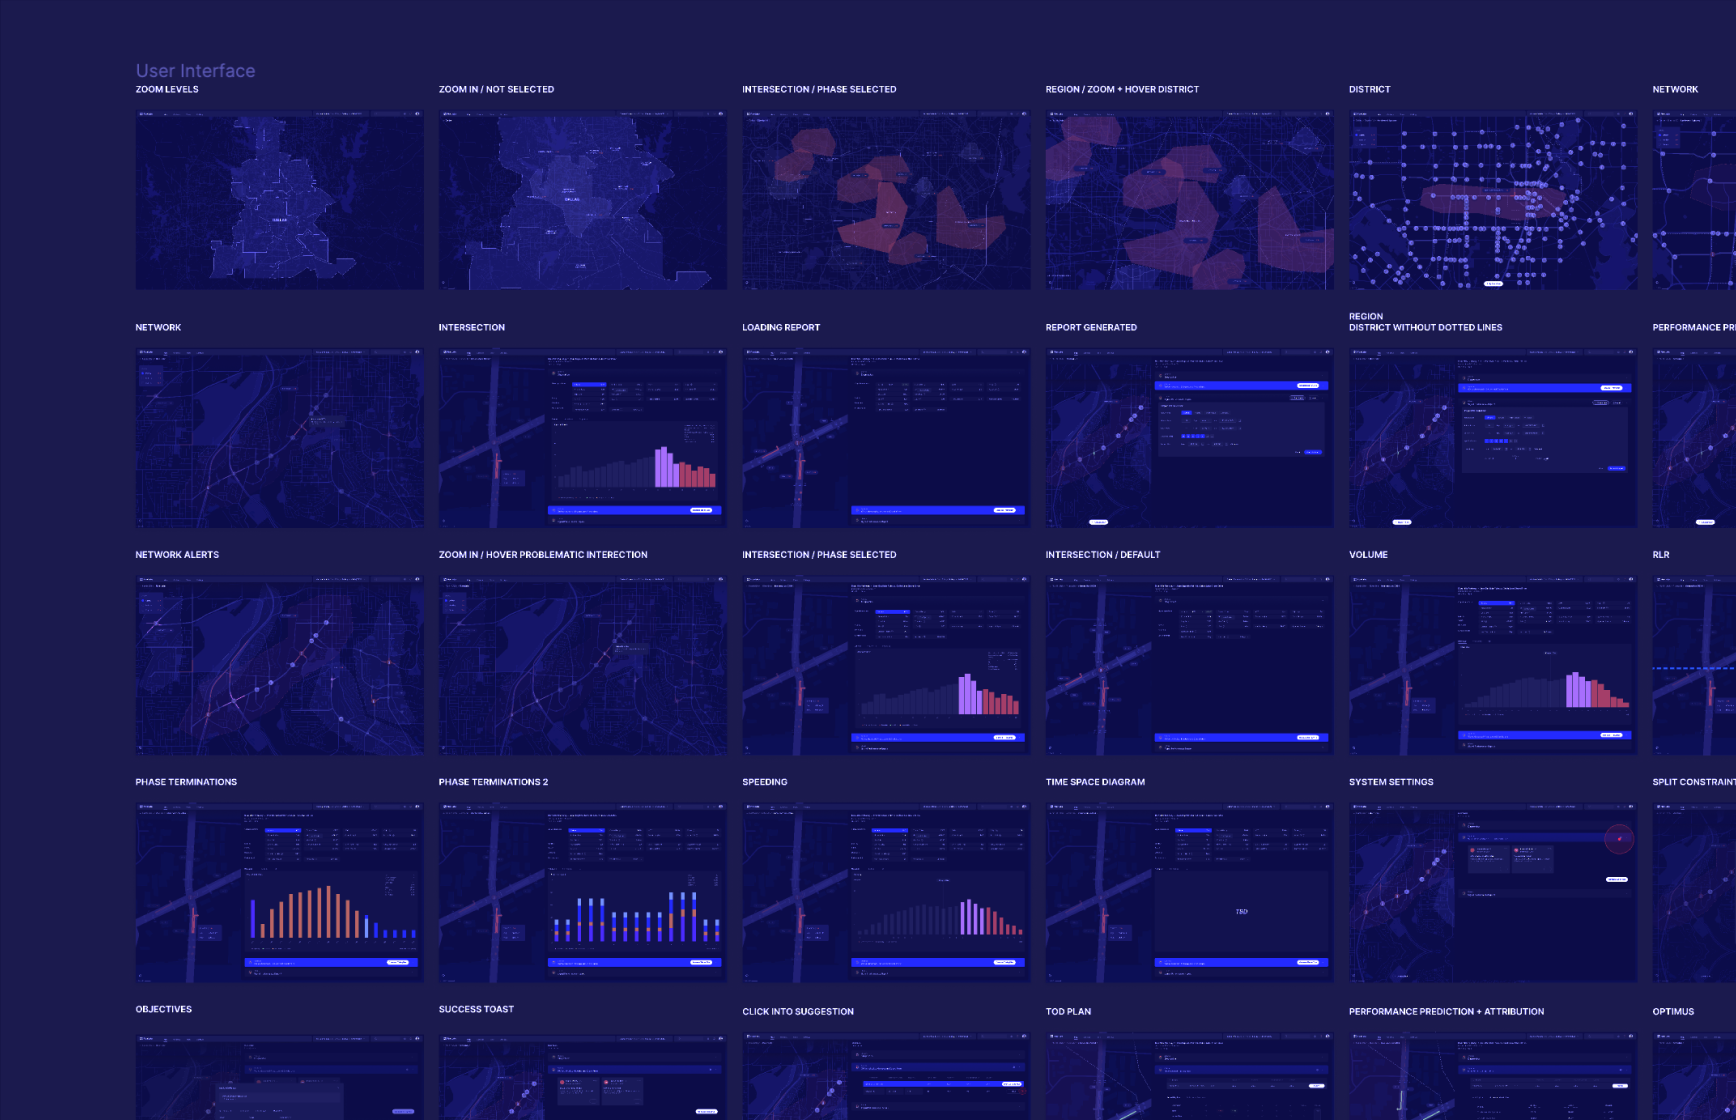Click the 'CLICK INTO SUGGESTION' label
Screen dimensions: 1736x1120
click(x=798, y=1011)
